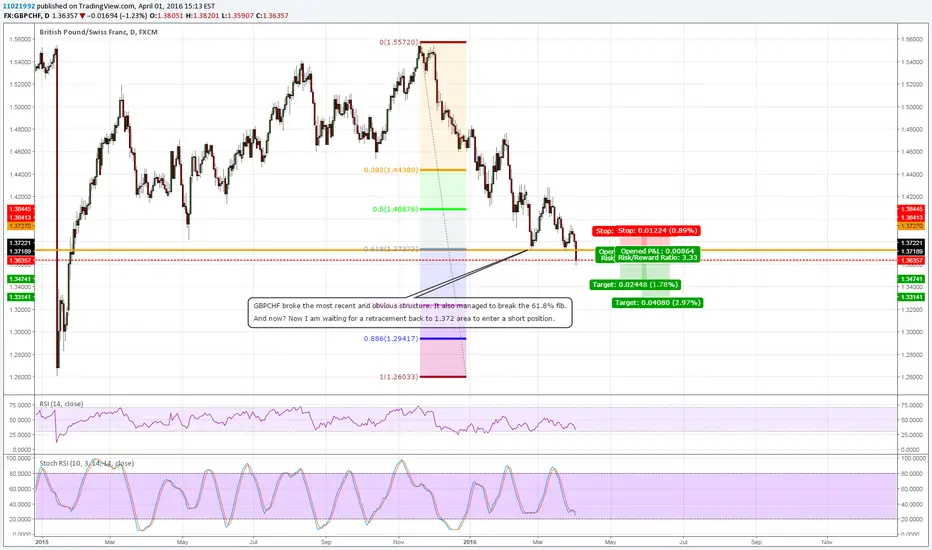This screenshot has height=550, width=932.
Task: Select the orange 0.382 Fibonacci level line
Action: point(443,170)
